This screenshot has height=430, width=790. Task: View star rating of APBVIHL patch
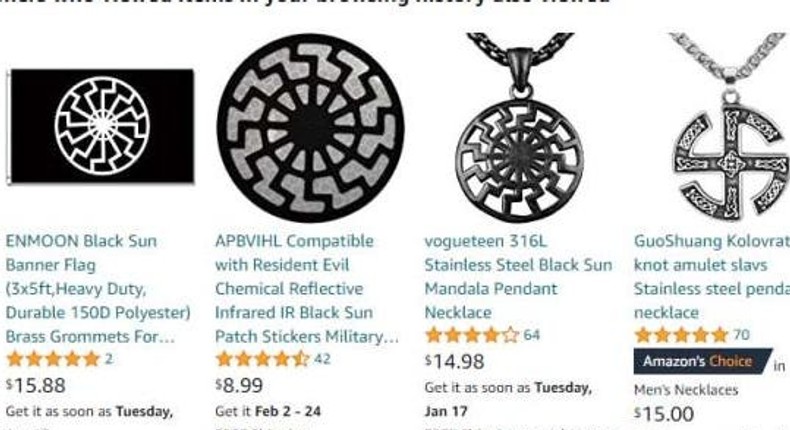click(x=262, y=359)
